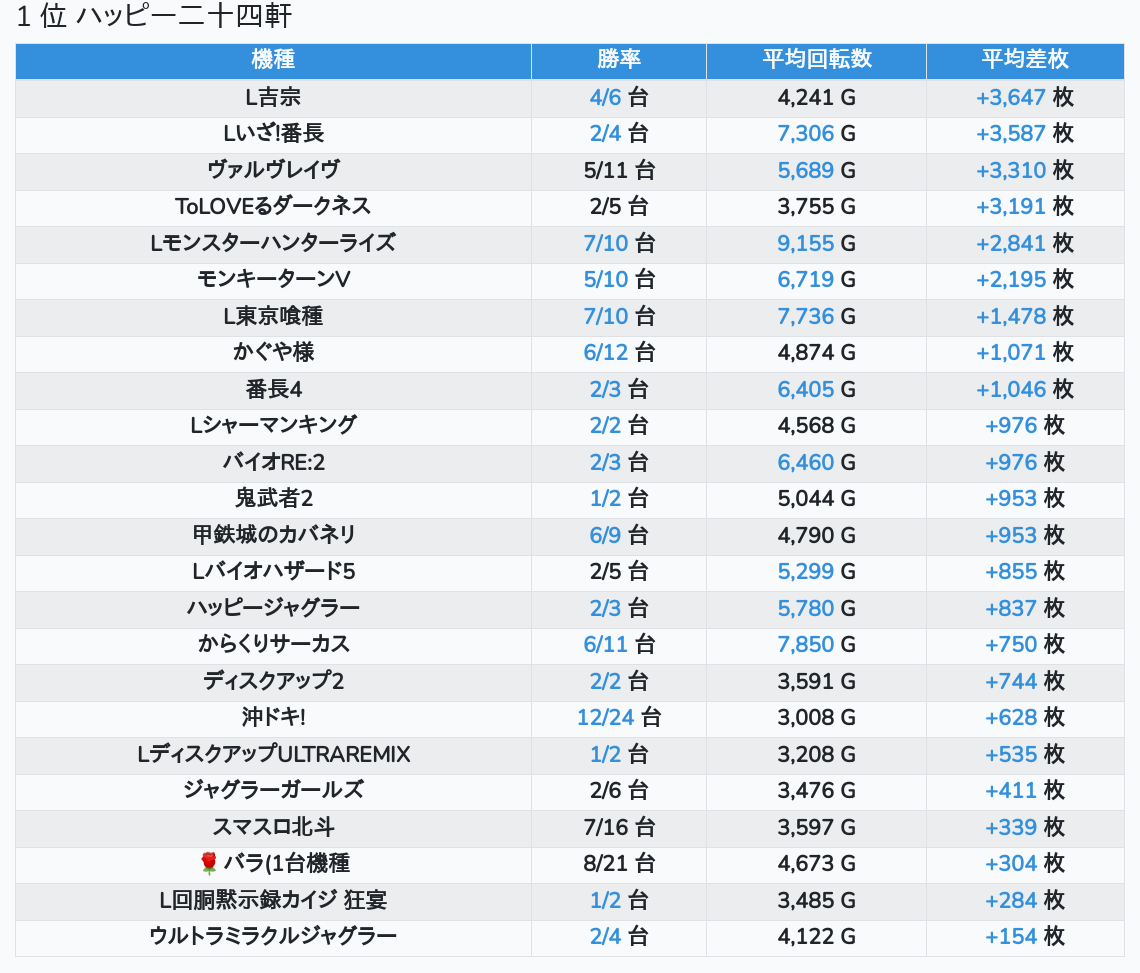Click the 沖ドキ! machine name
1140x973 pixels.
[273, 718]
